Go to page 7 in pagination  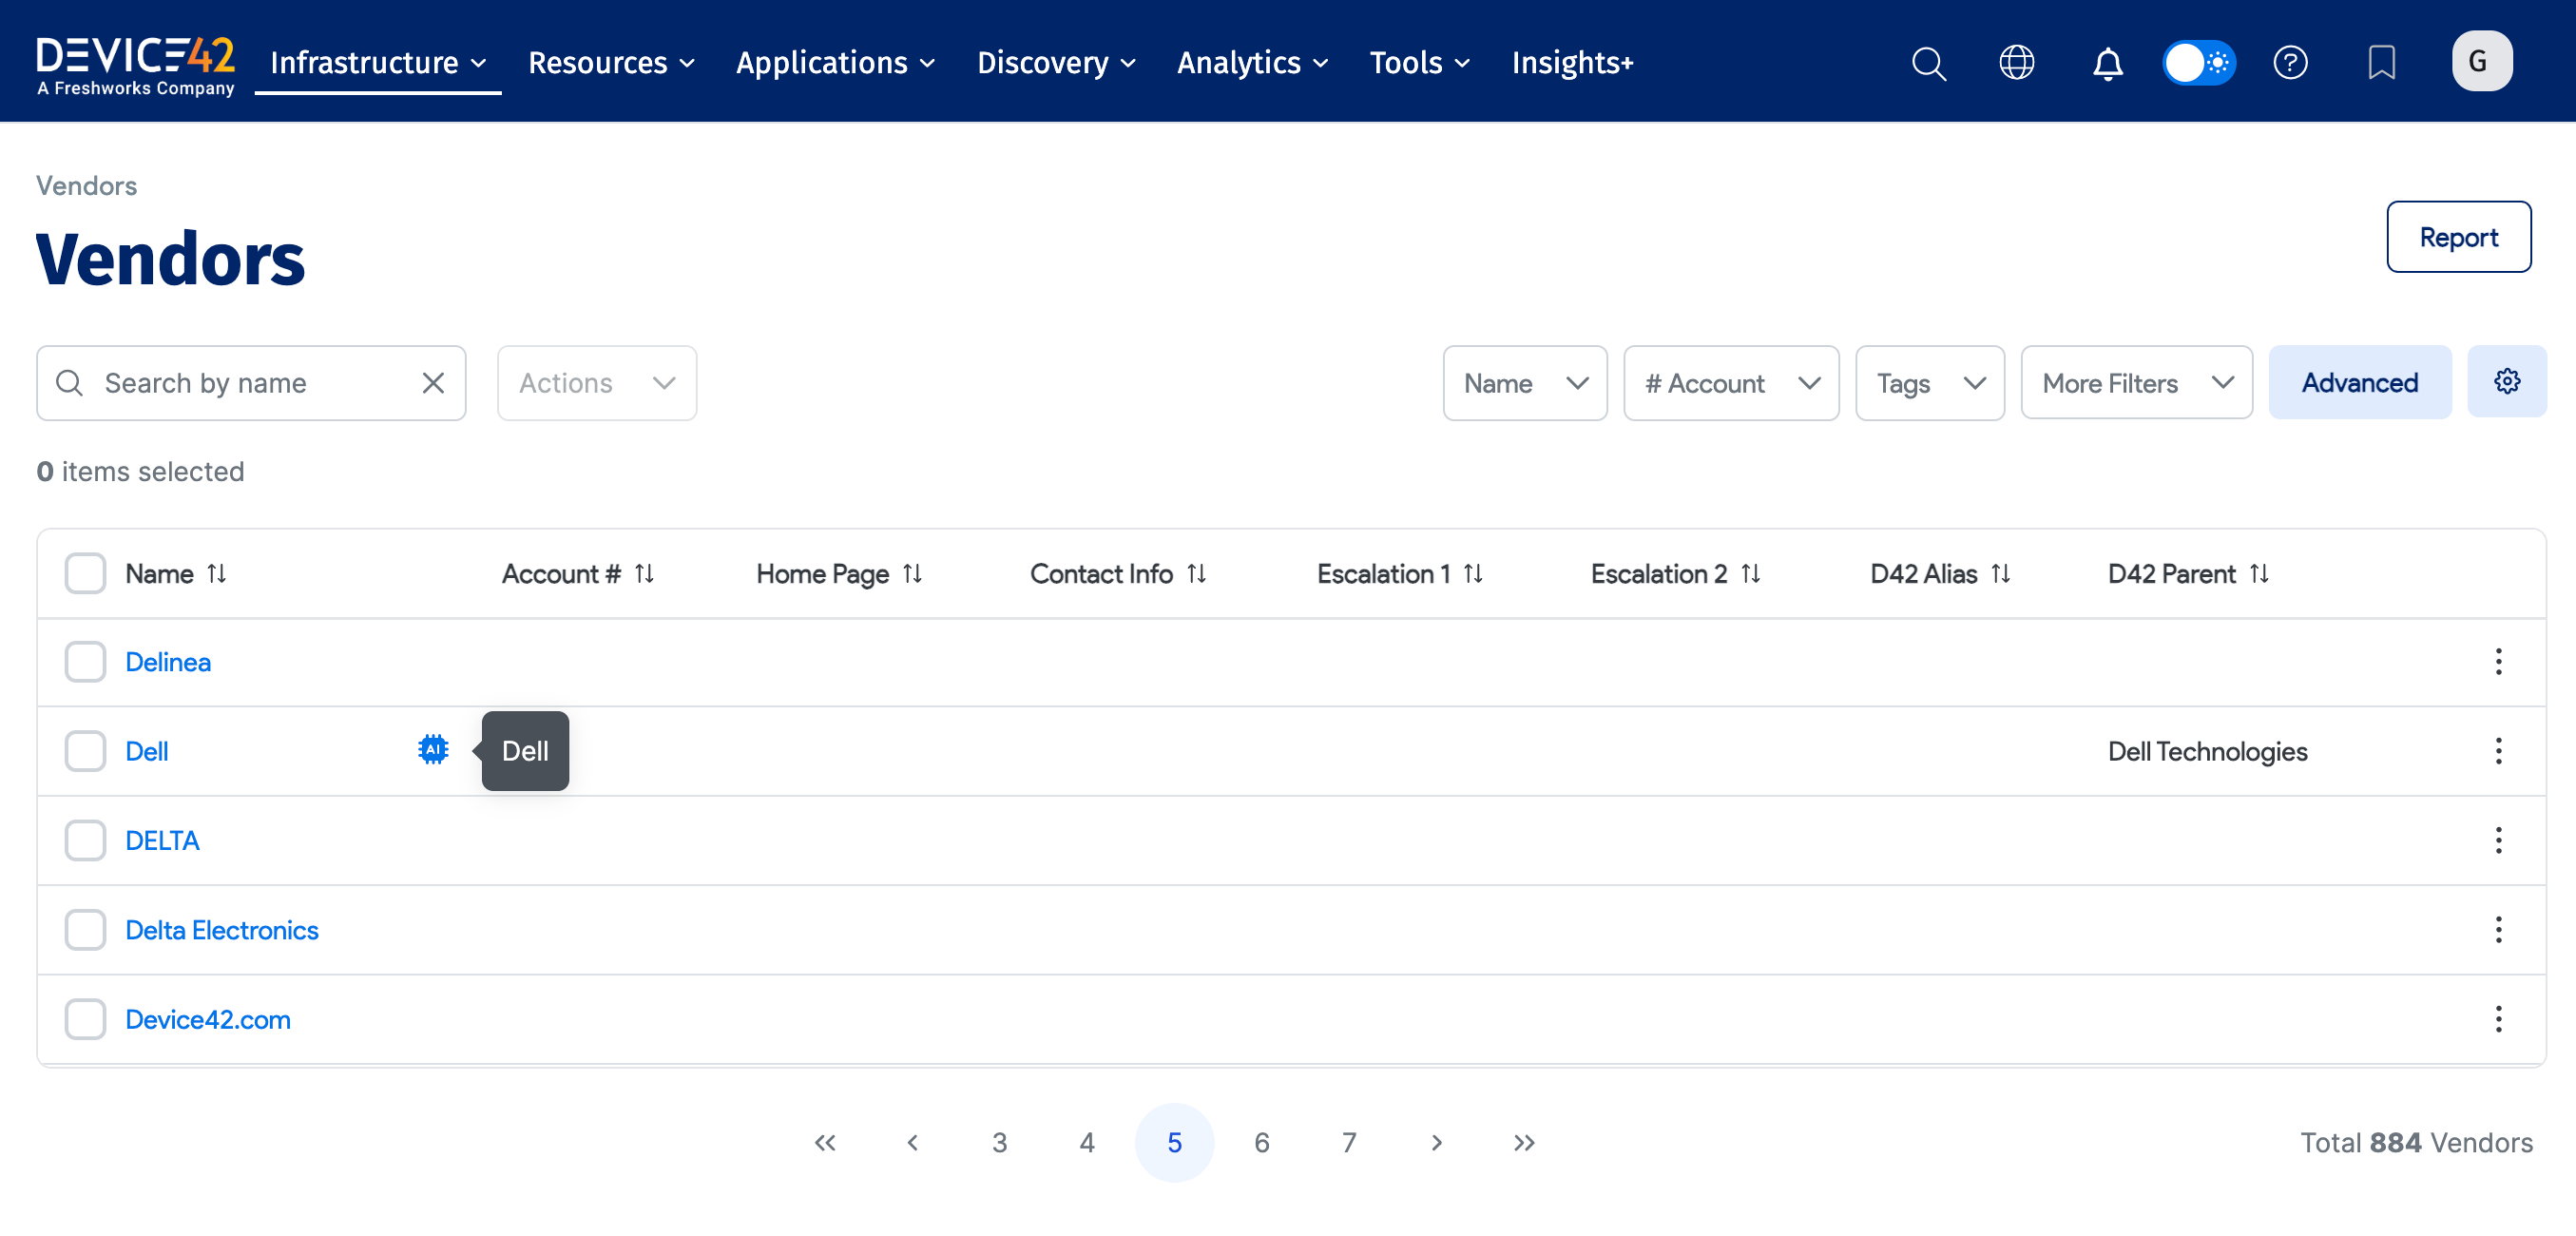click(x=1349, y=1142)
